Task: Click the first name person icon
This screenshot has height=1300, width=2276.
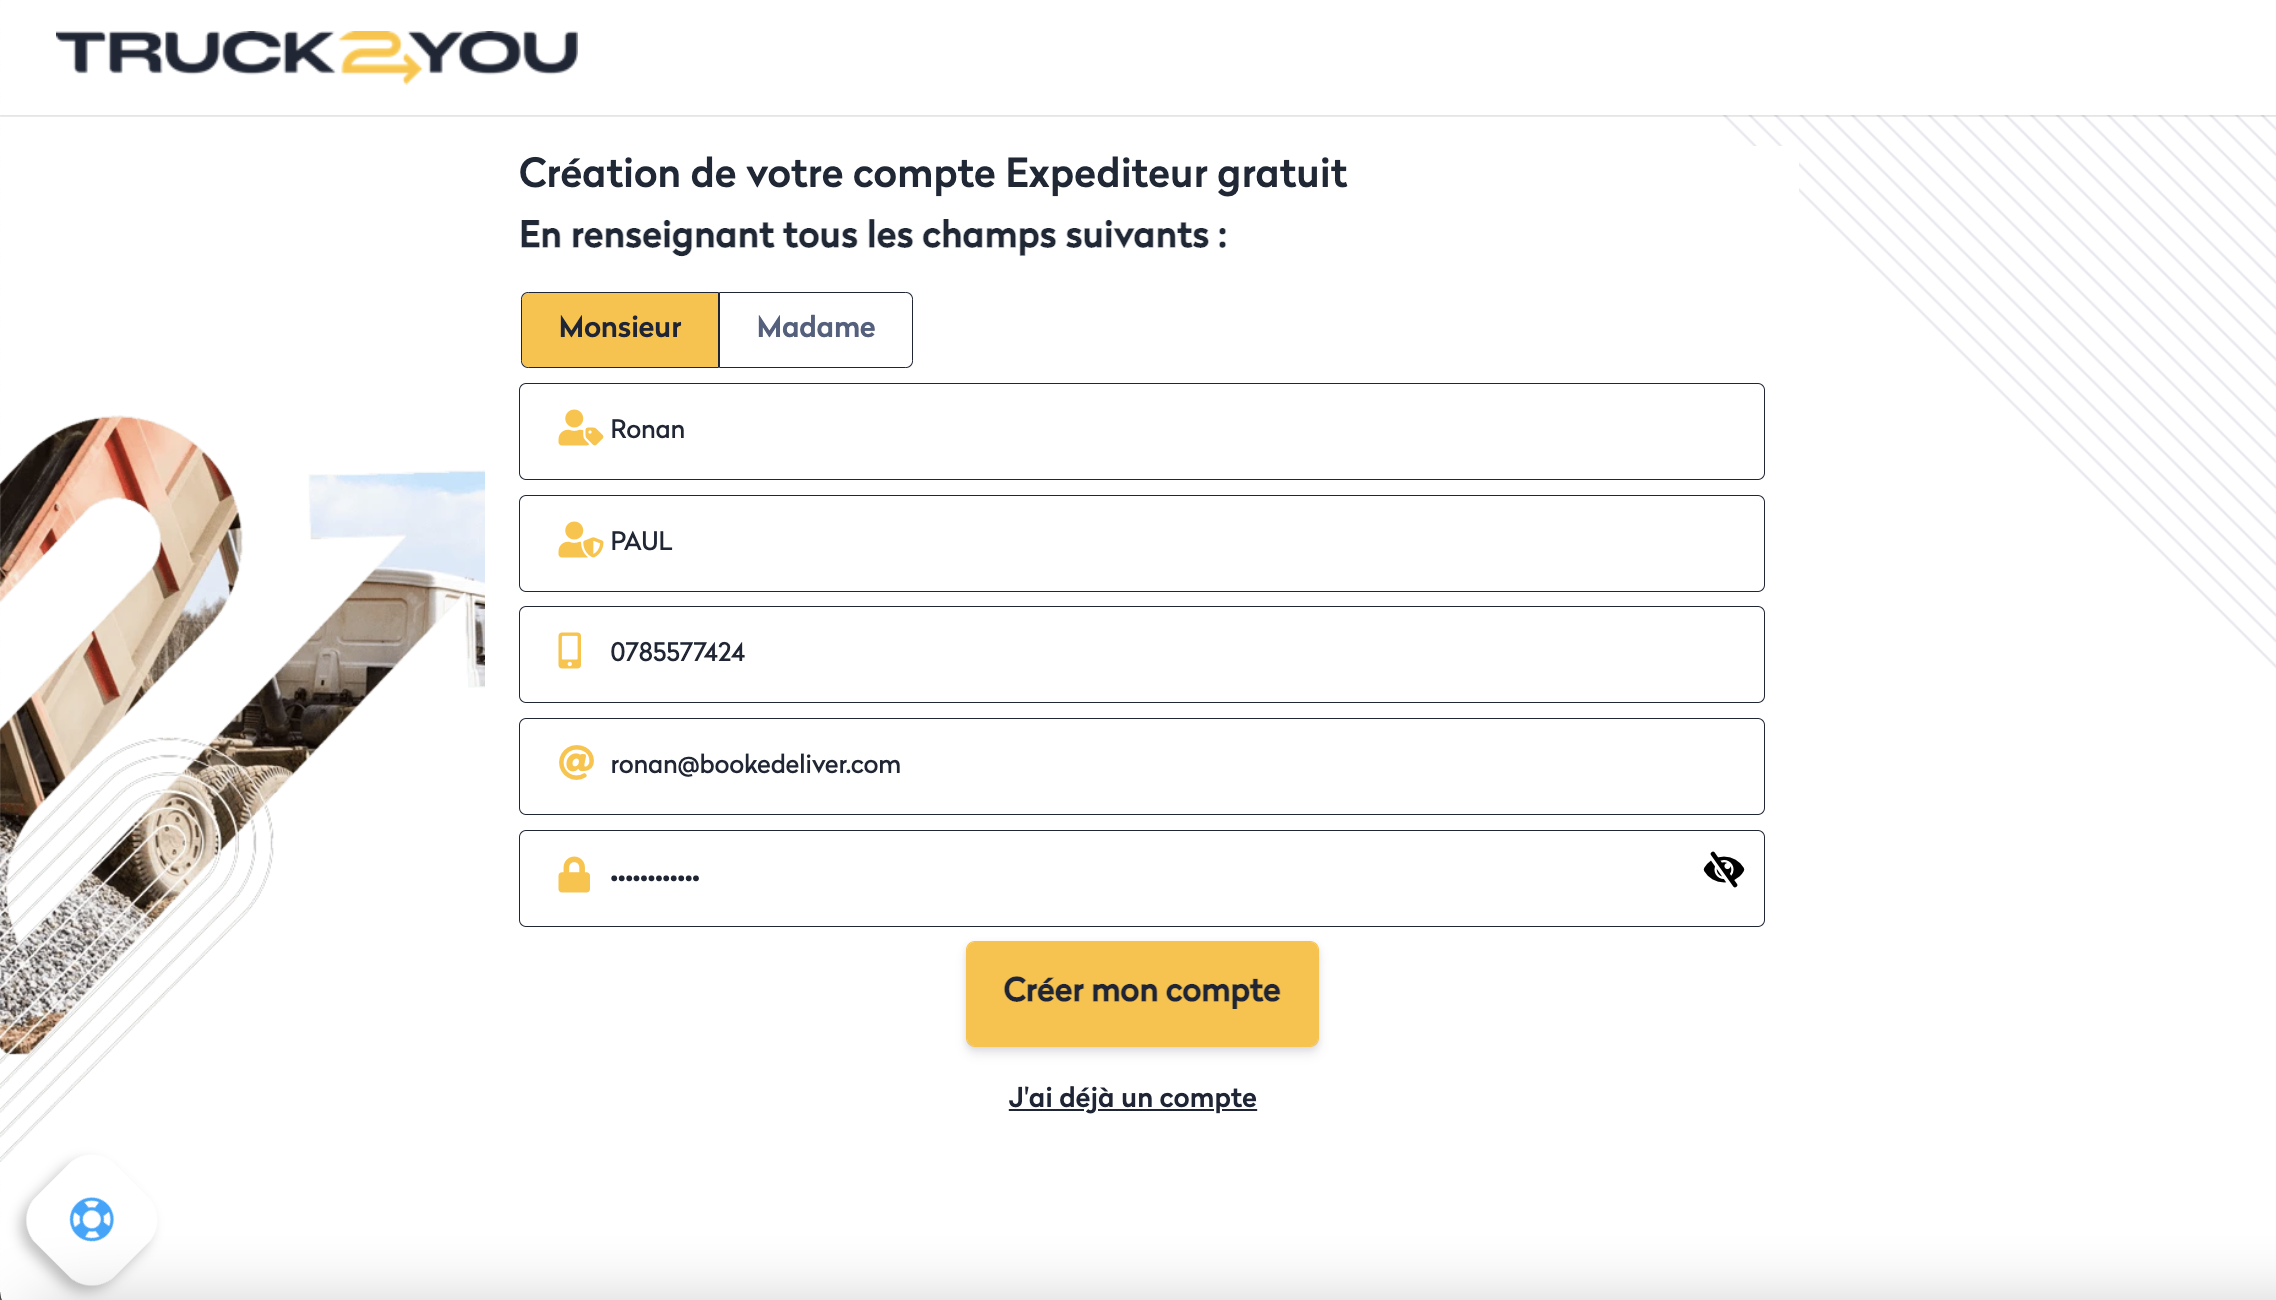Action: (578, 429)
